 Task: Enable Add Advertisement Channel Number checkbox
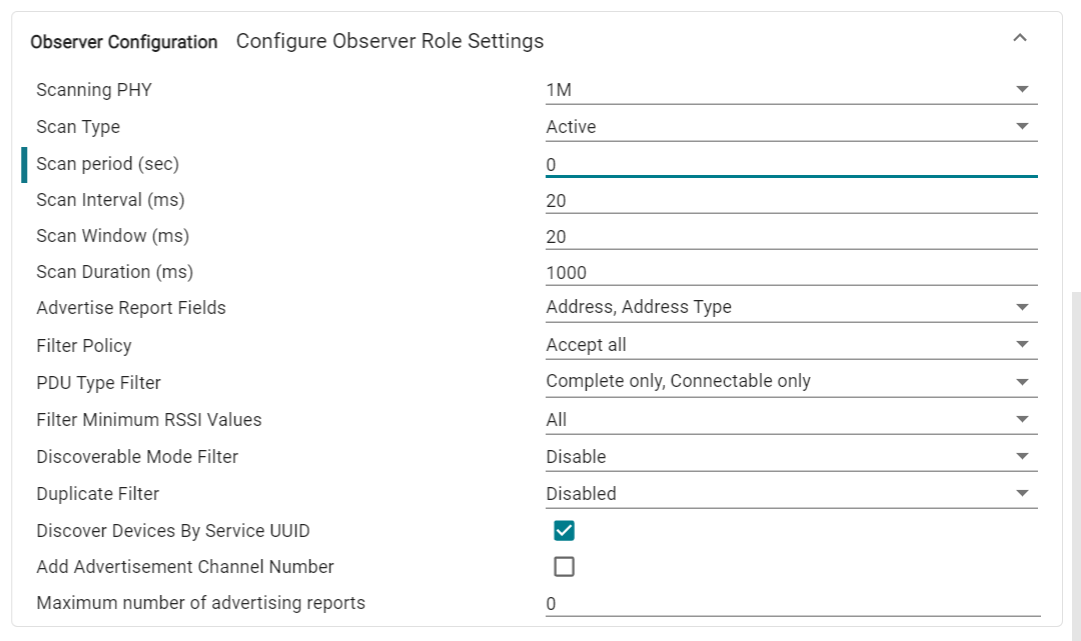coord(564,567)
